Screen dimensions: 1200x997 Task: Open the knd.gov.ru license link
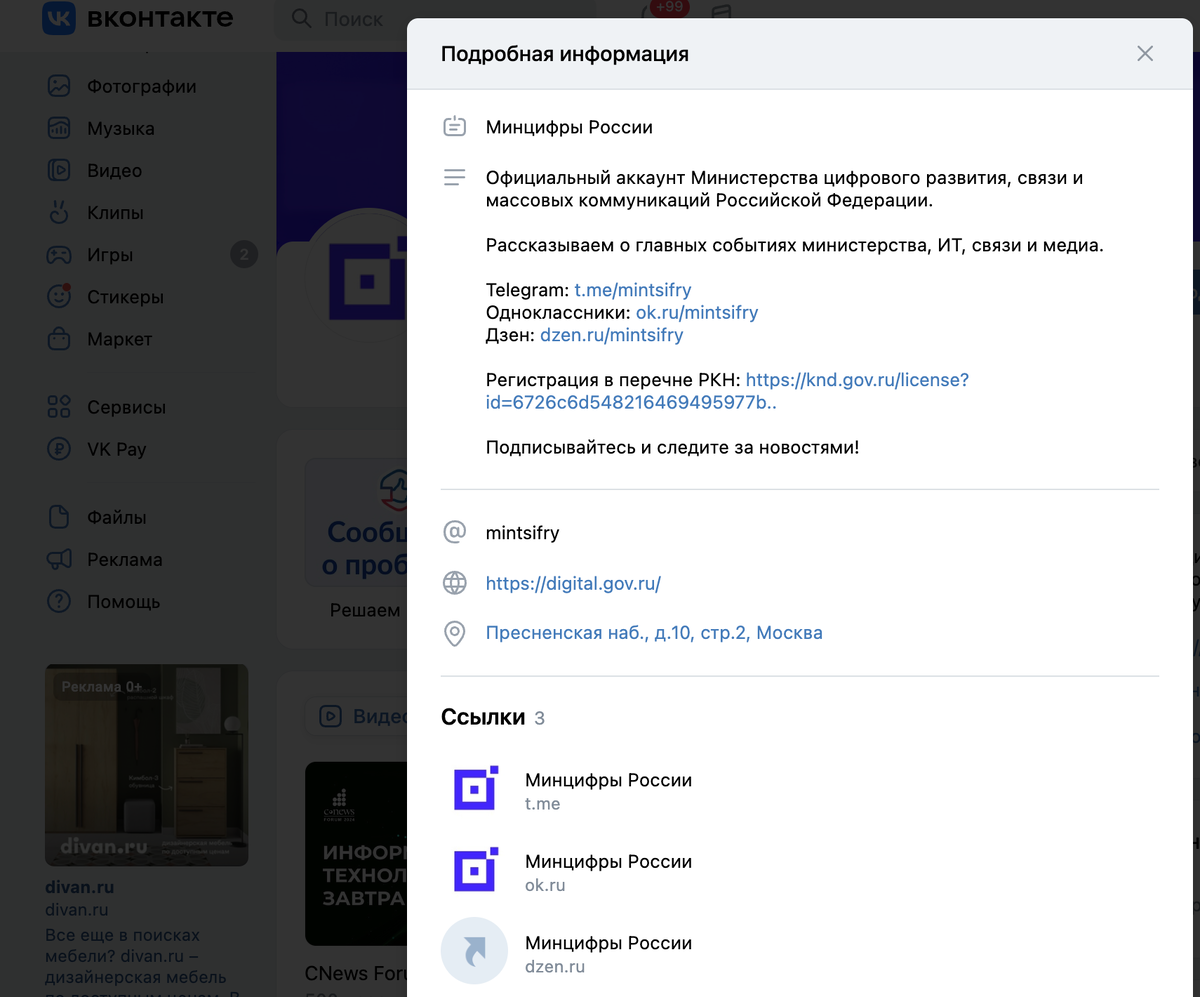[x=727, y=391]
